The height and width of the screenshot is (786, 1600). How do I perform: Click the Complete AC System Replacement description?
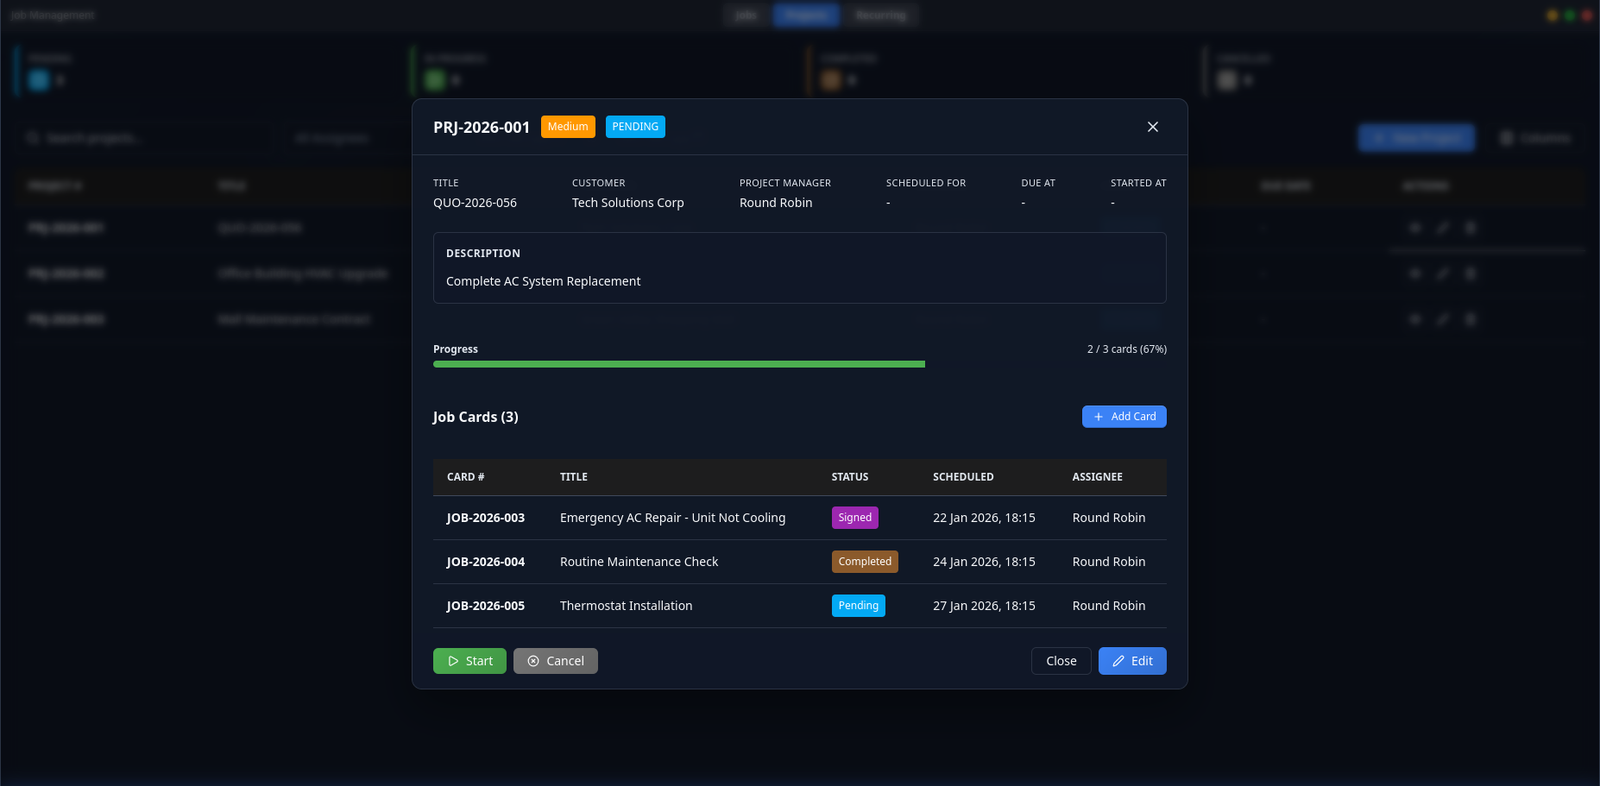point(543,282)
